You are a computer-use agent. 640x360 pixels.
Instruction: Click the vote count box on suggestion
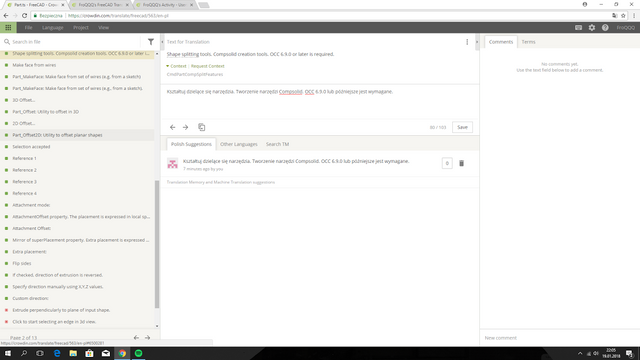(447, 163)
